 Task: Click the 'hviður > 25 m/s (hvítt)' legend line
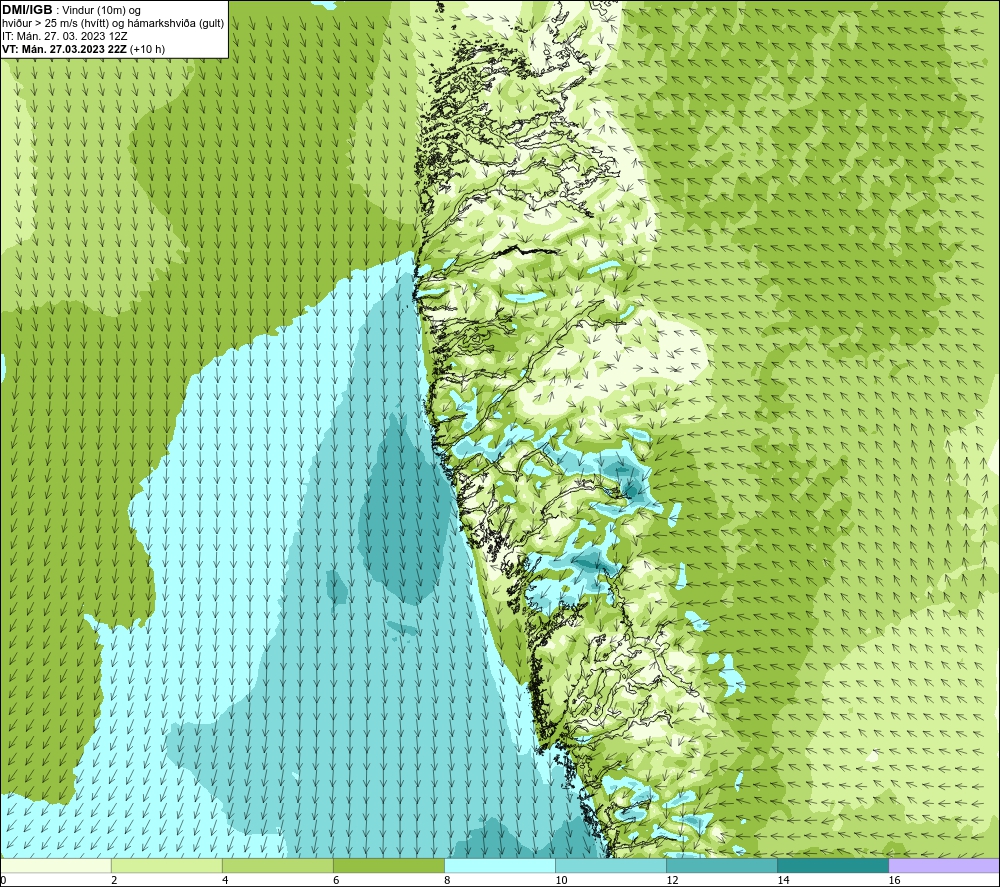113,23
